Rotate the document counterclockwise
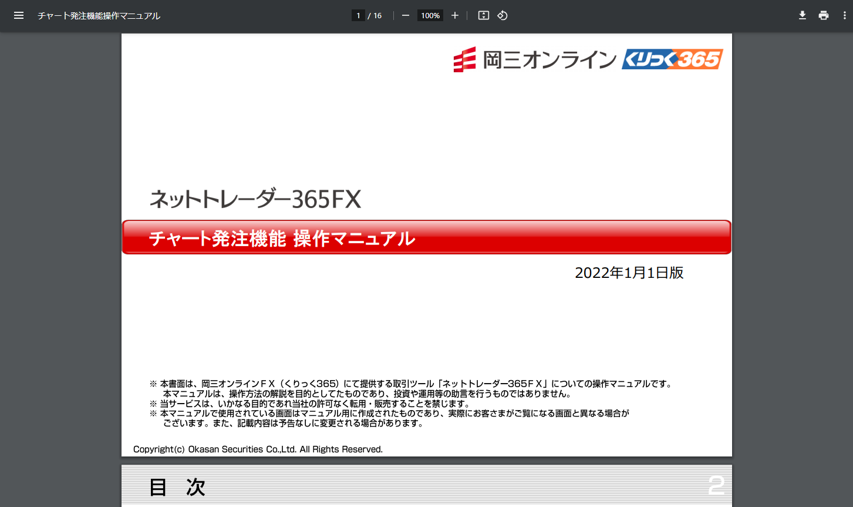 point(502,16)
